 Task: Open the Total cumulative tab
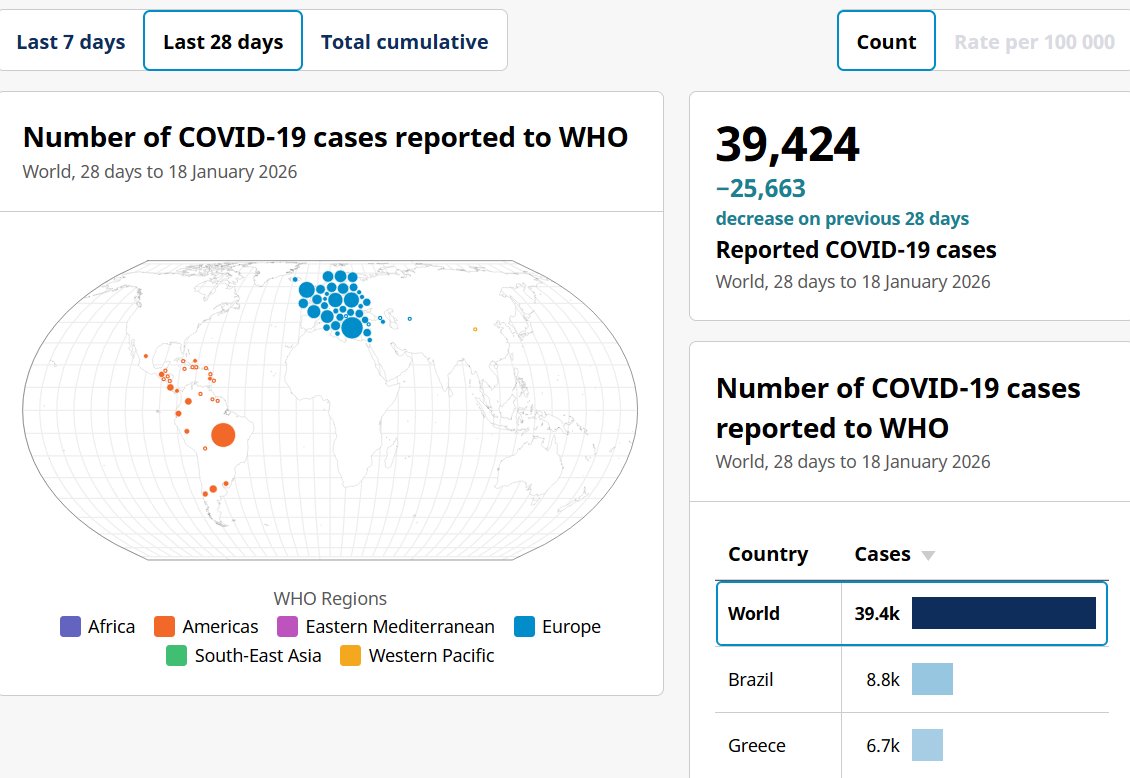tap(404, 42)
